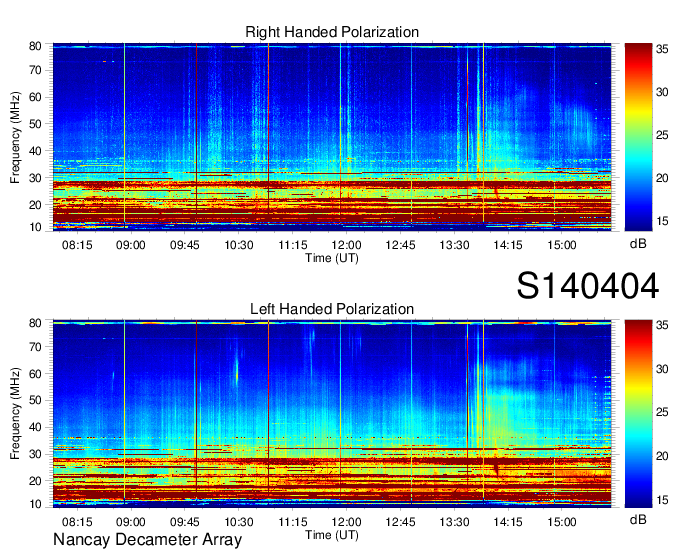This screenshot has height=552, width=680.
Task: Click the left-handed polarization spectrogram image
Action: tap(332, 414)
